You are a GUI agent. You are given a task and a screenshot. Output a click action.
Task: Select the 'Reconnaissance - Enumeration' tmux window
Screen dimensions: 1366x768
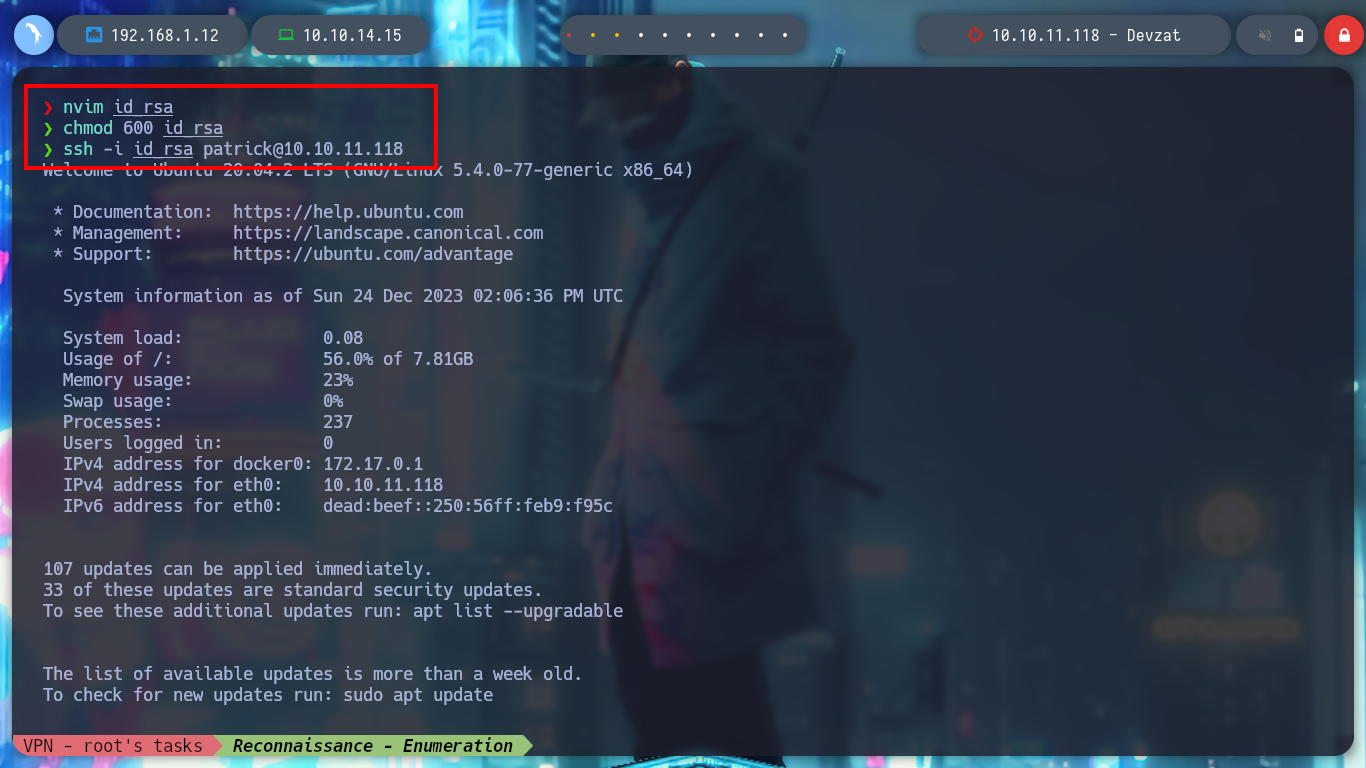click(x=373, y=745)
